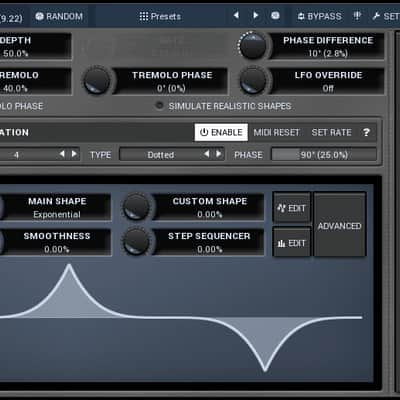Image resolution: width=400 pixels, height=400 pixels.
Task: Click the right arrow of value 4 selector
Action: click(74, 154)
